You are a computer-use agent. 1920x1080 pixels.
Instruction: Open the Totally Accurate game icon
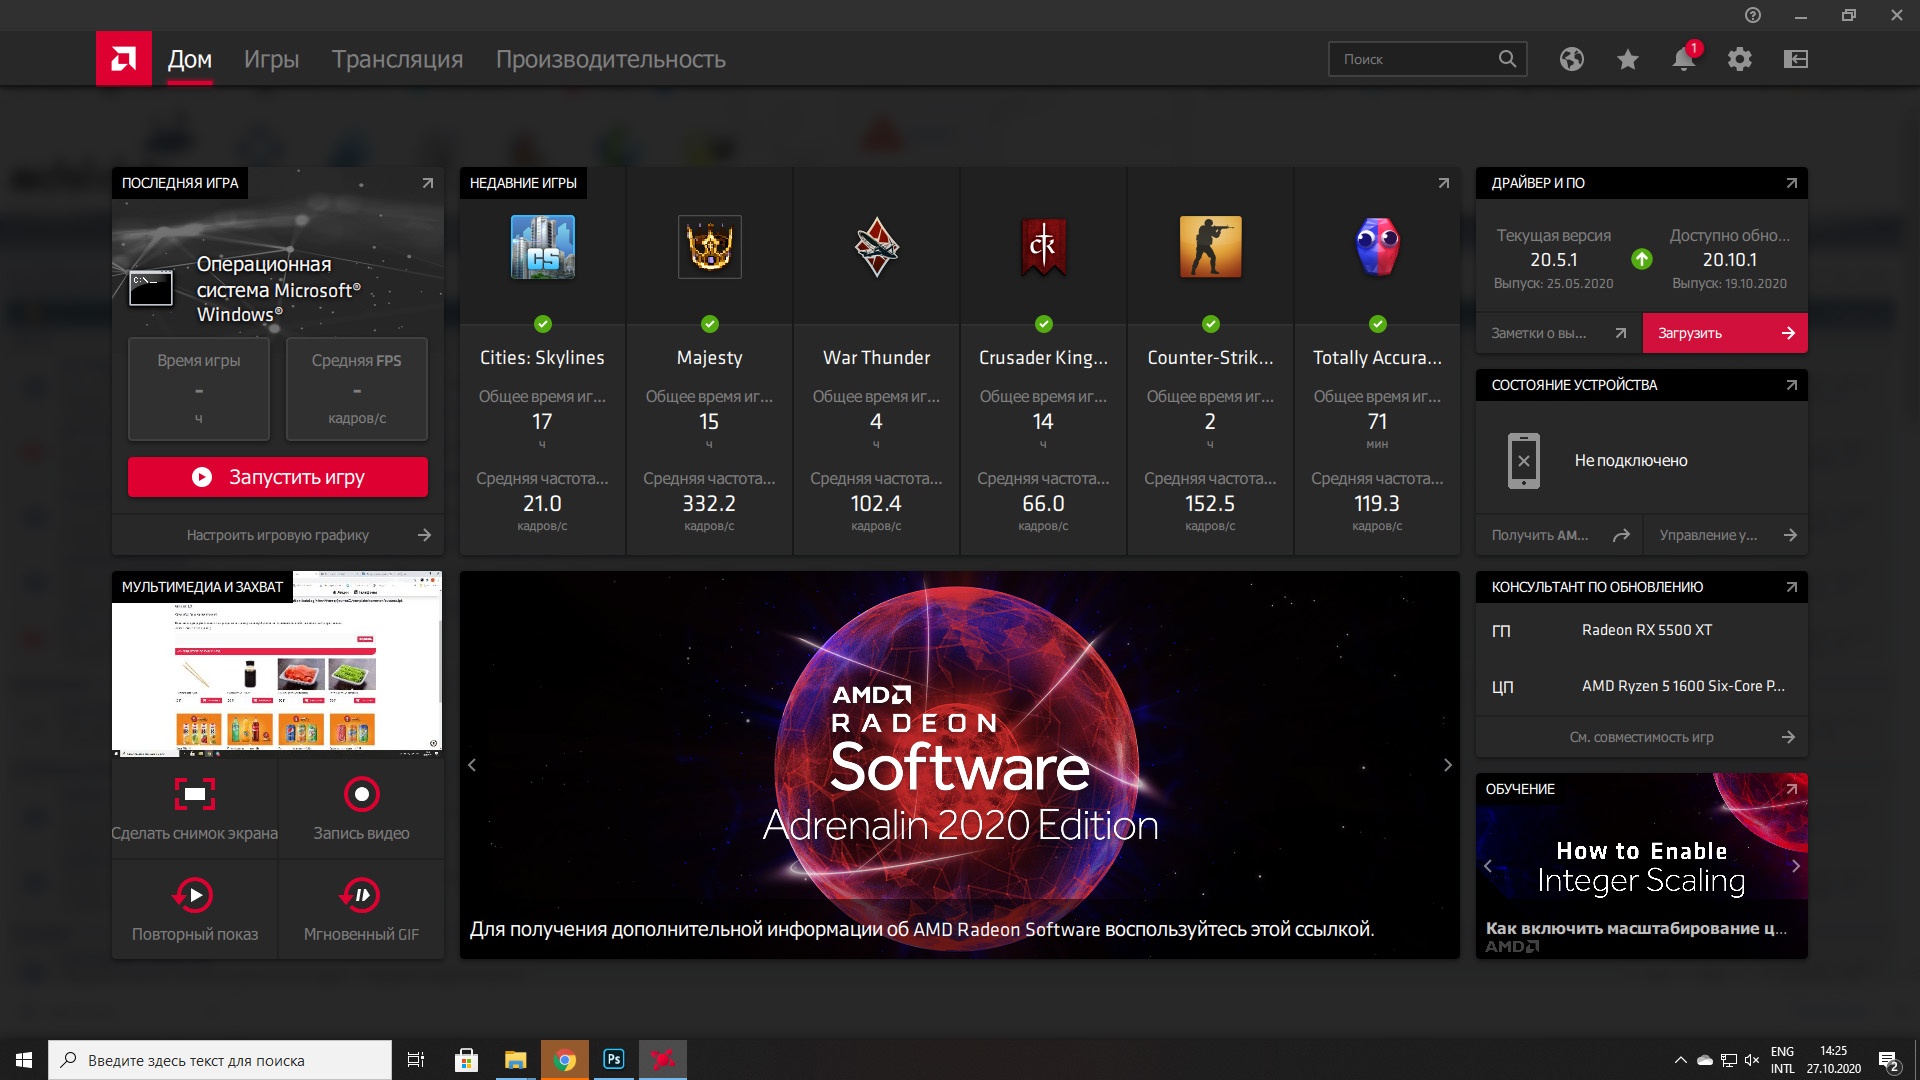click(x=1377, y=247)
